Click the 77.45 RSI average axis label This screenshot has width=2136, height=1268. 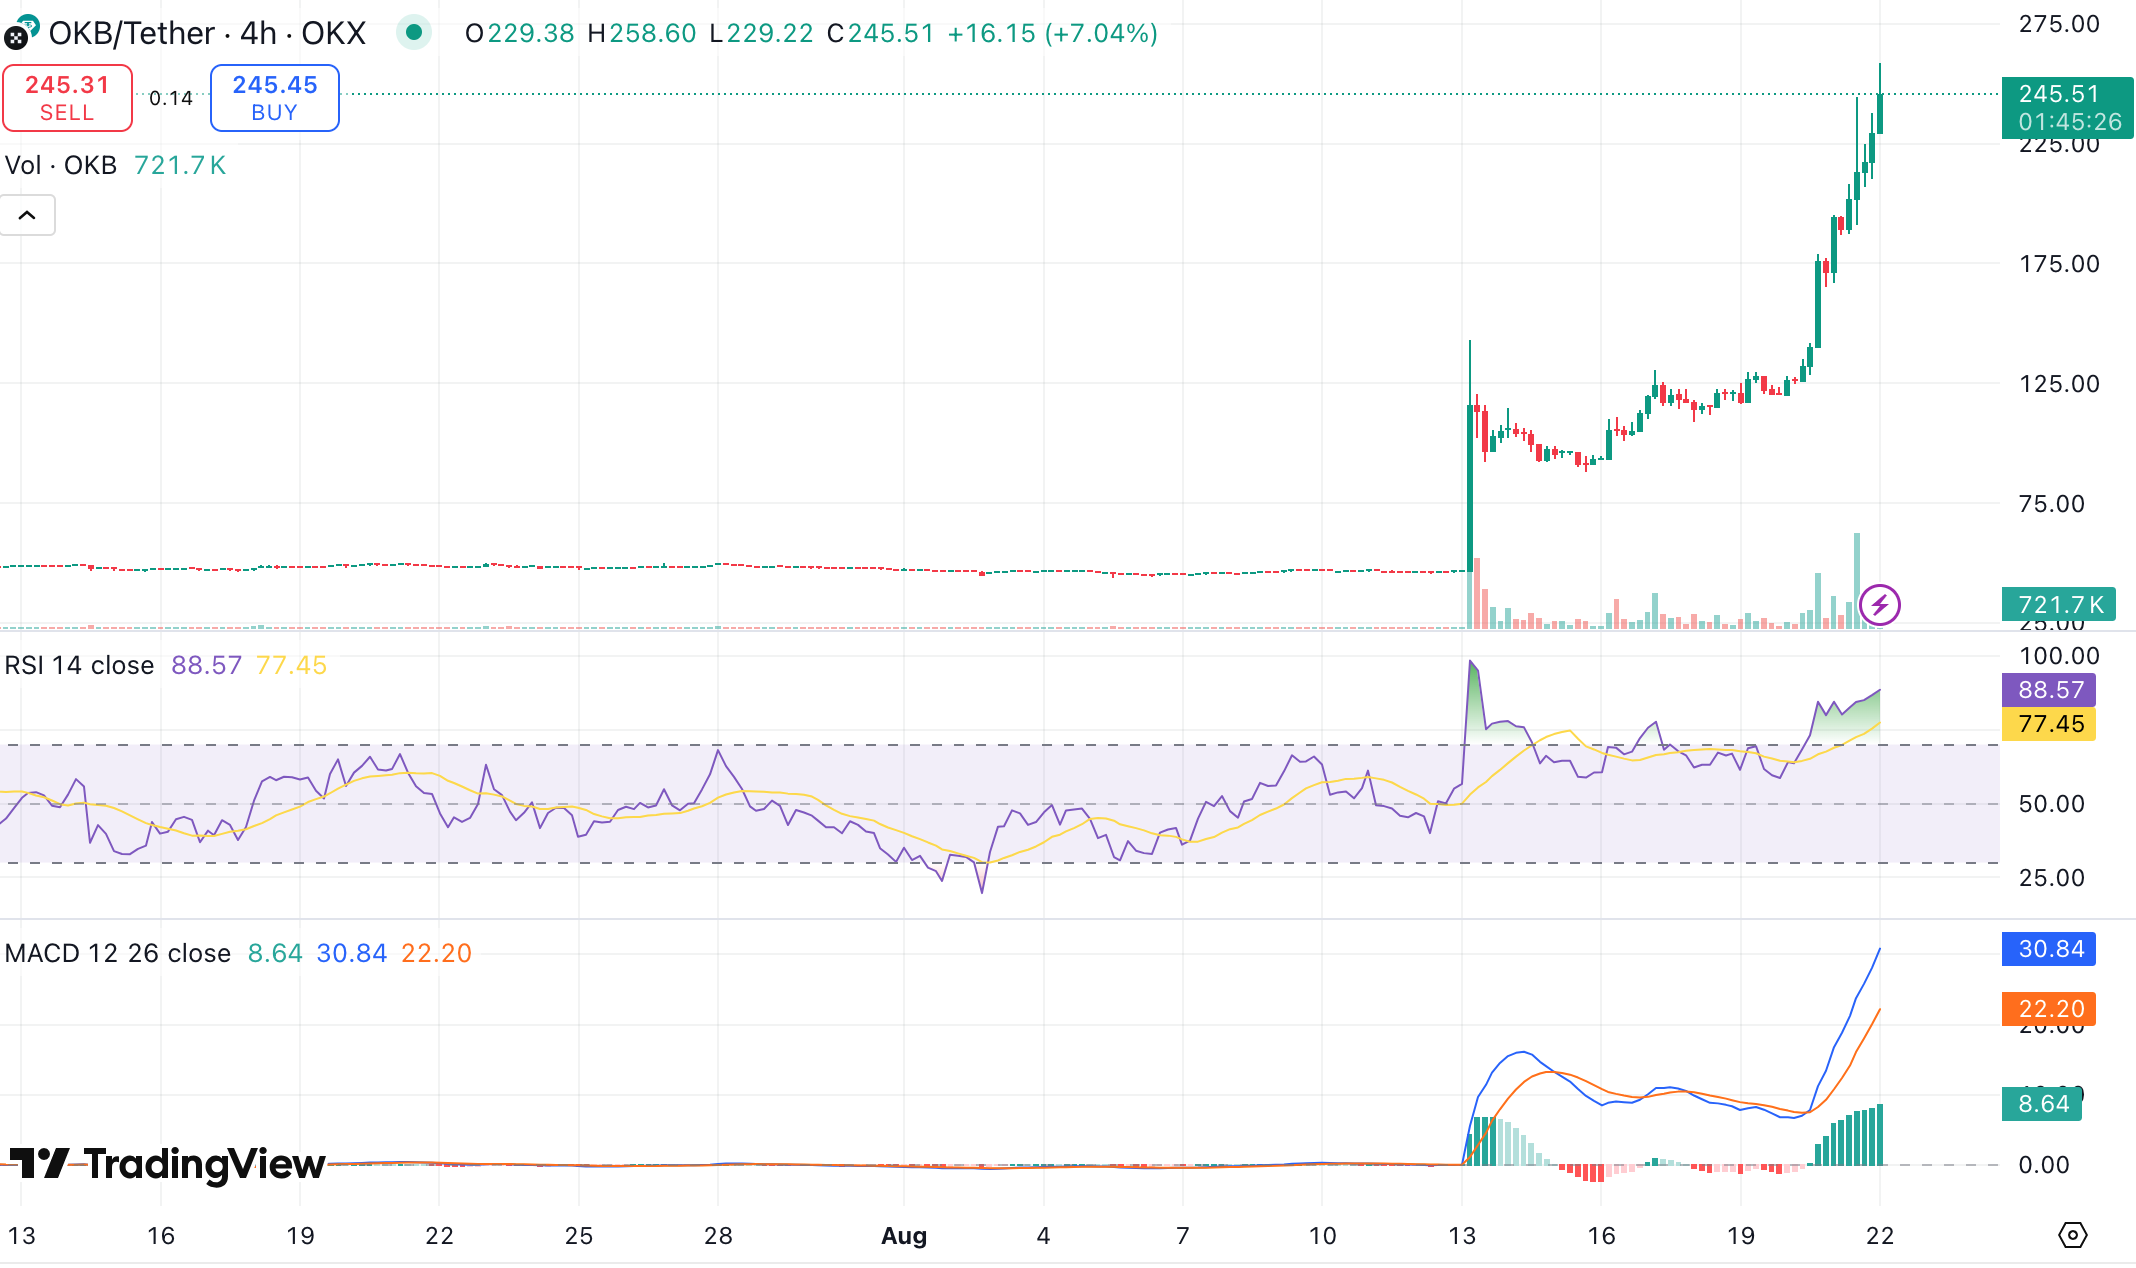click(x=2049, y=724)
